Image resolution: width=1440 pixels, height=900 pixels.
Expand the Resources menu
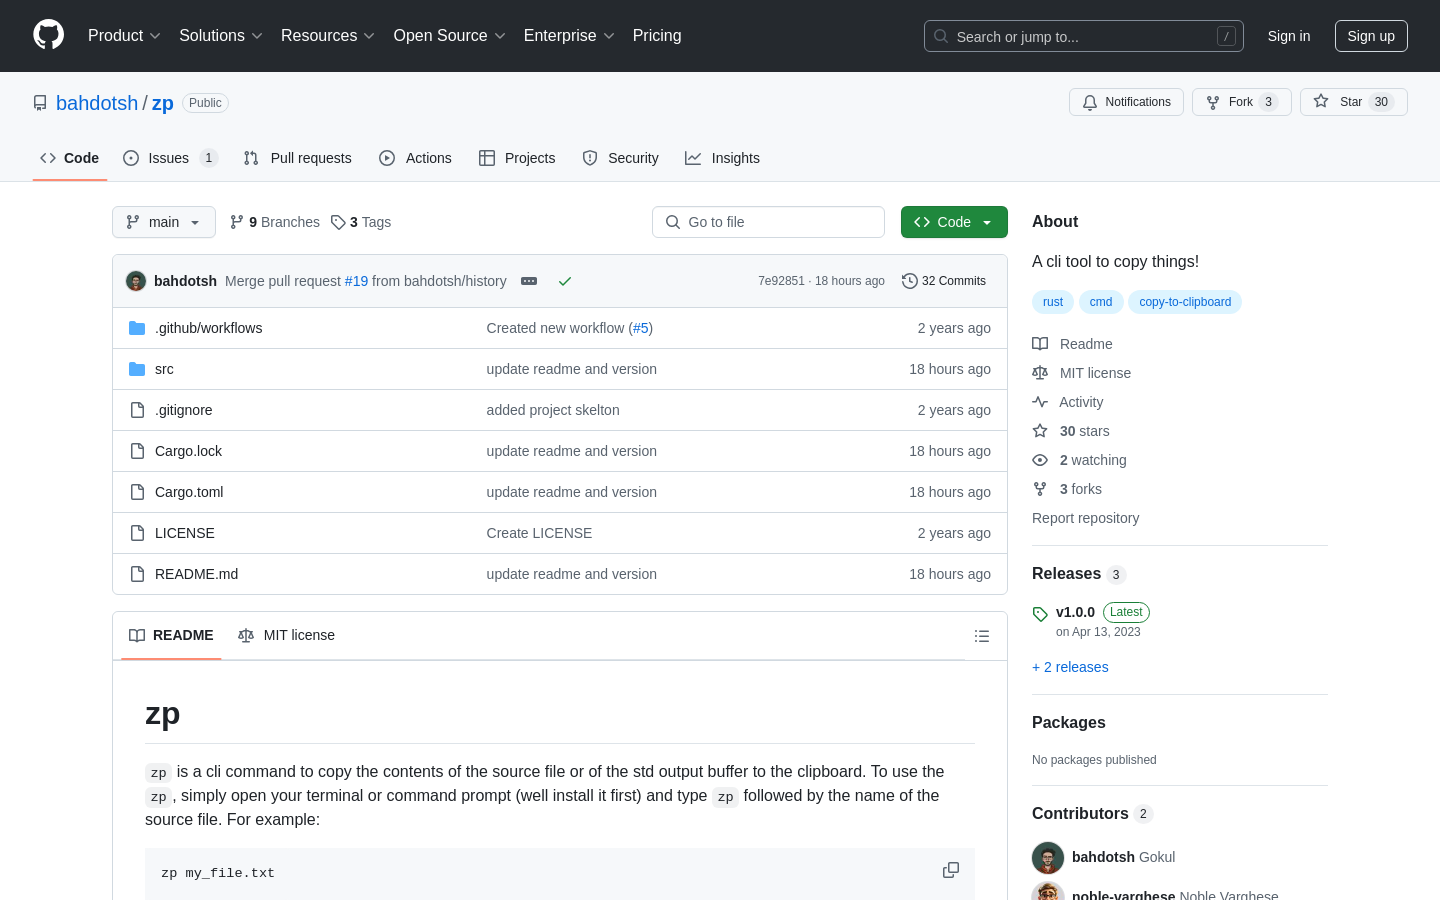328,35
